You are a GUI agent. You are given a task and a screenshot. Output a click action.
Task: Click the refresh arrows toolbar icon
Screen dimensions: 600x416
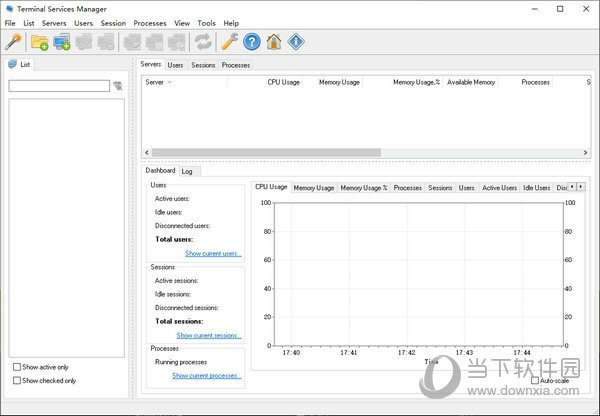point(203,42)
